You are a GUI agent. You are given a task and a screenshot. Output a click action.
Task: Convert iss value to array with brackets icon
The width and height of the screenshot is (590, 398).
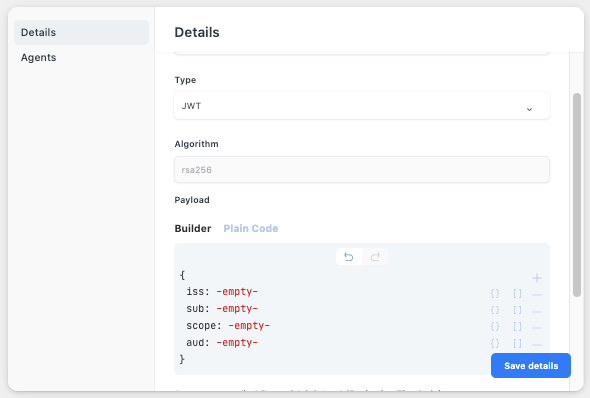click(x=517, y=293)
